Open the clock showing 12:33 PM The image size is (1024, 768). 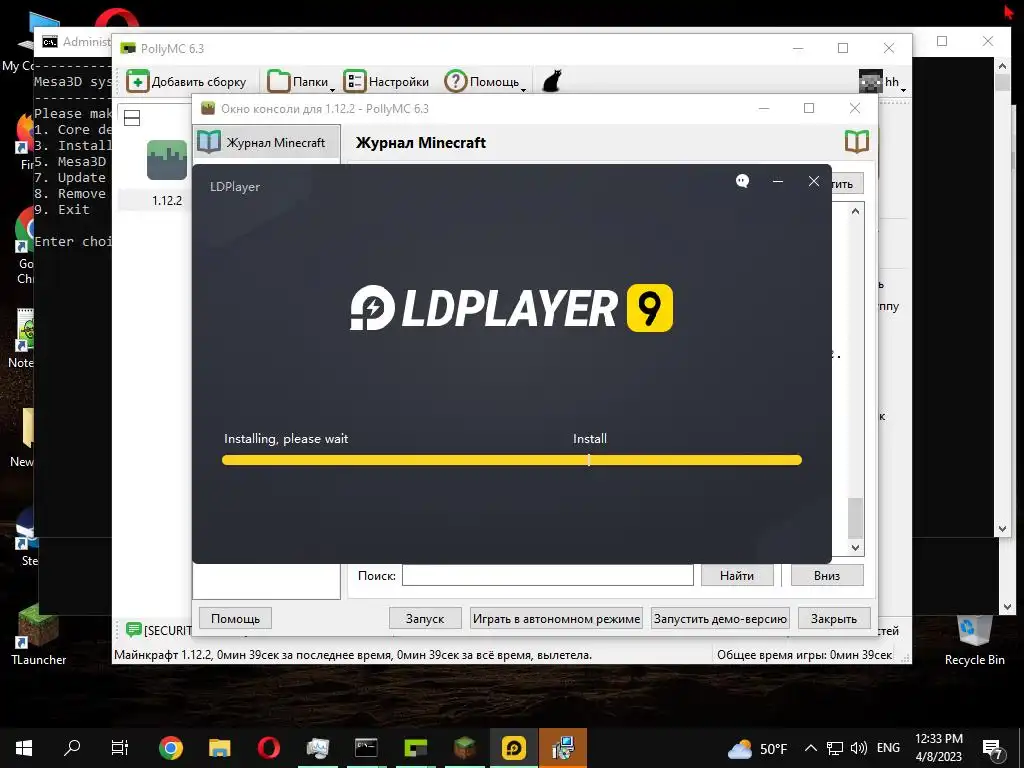pyautogui.click(x=939, y=748)
